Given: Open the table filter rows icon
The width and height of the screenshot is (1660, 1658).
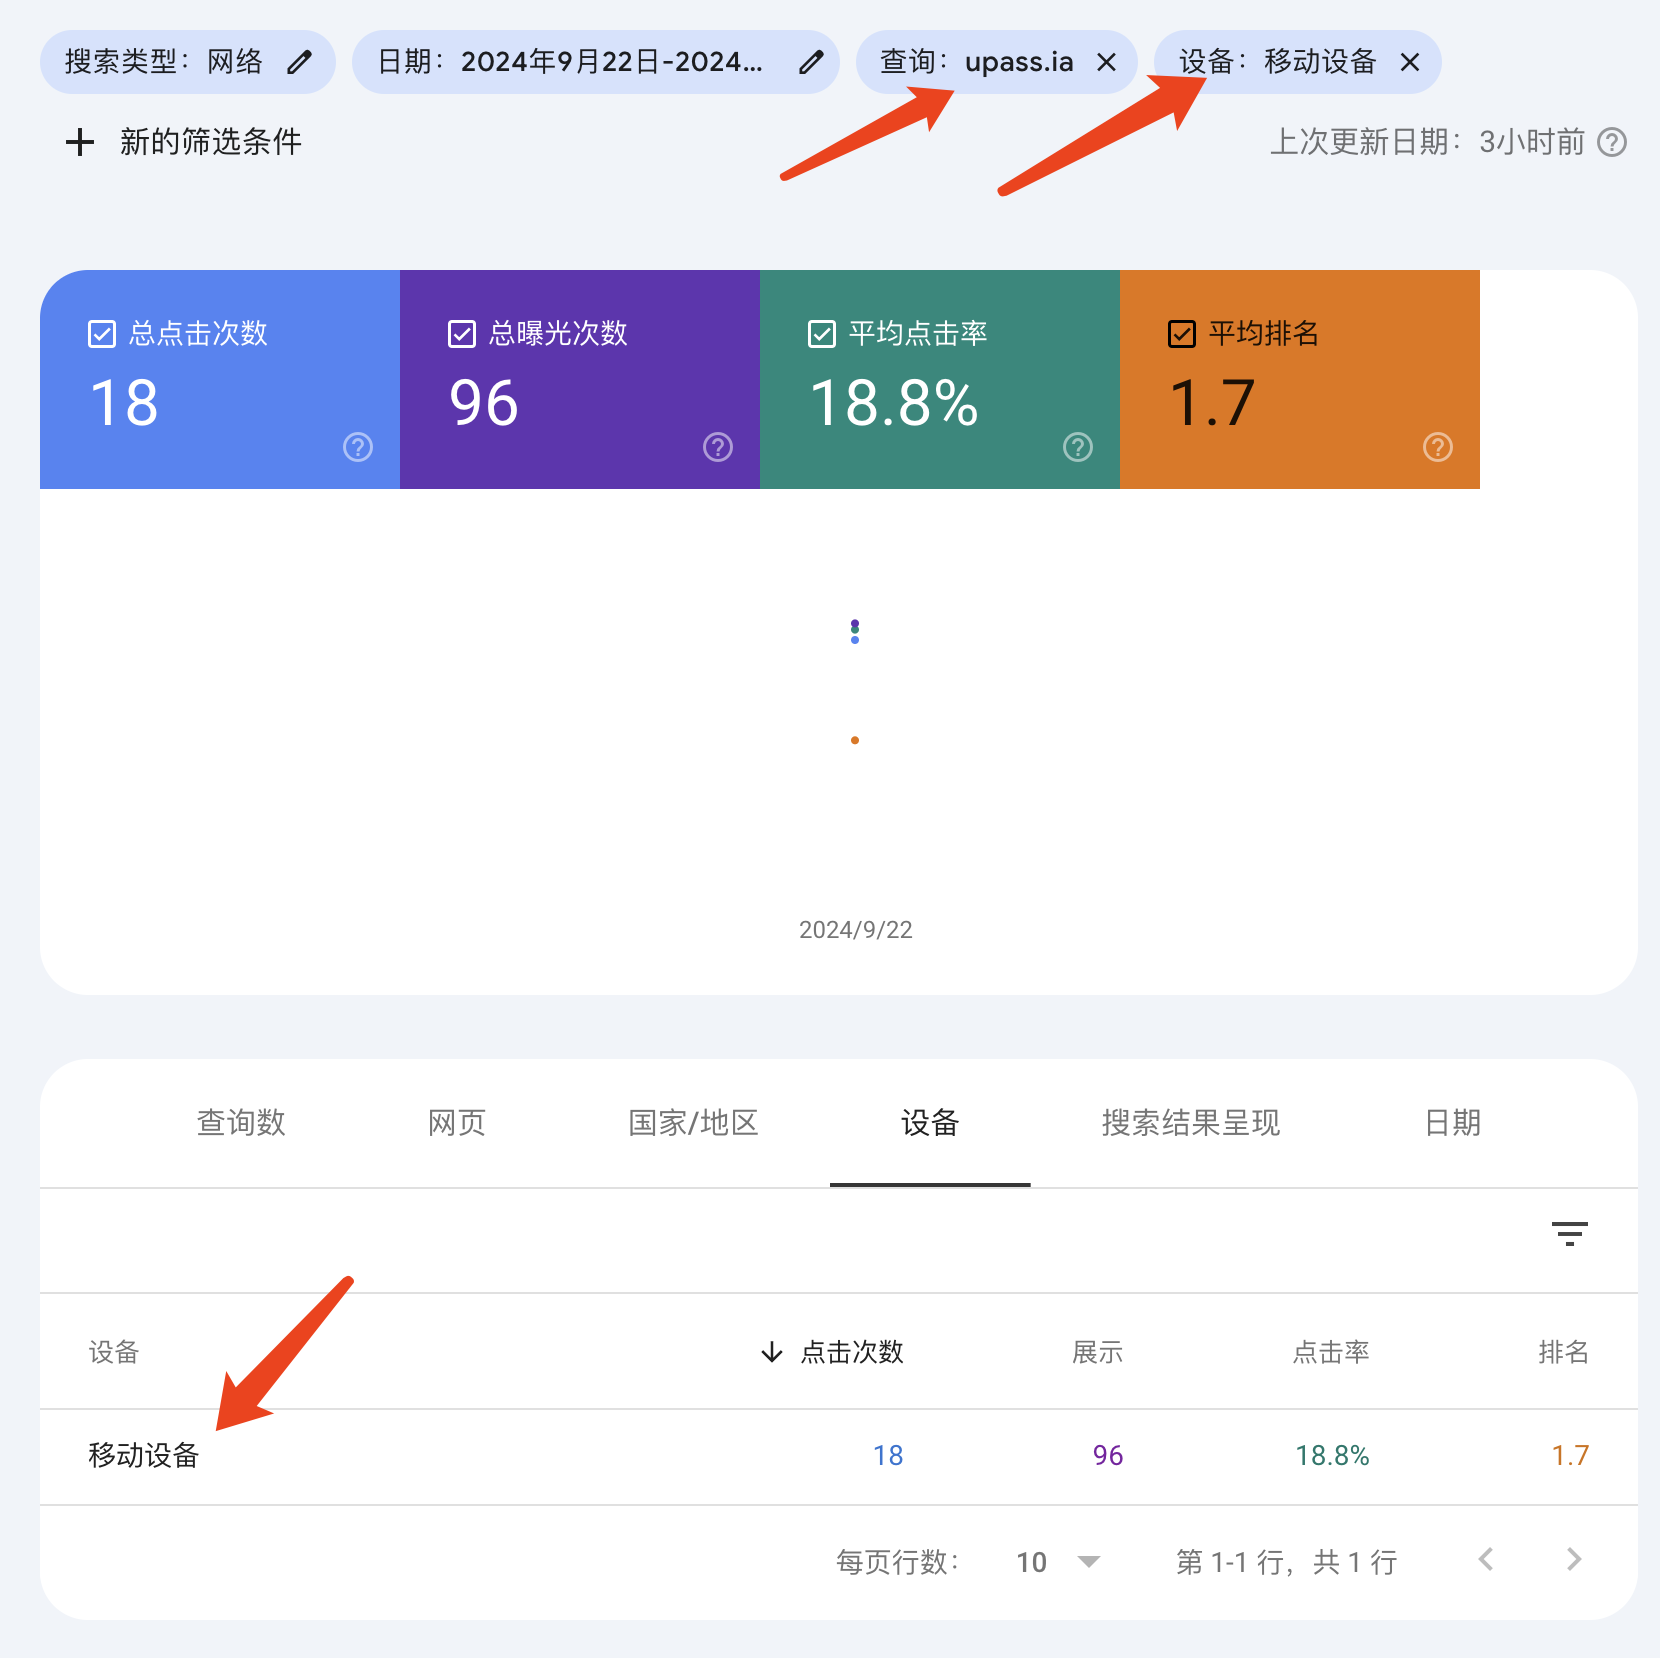Looking at the screenshot, I should [x=1570, y=1234].
